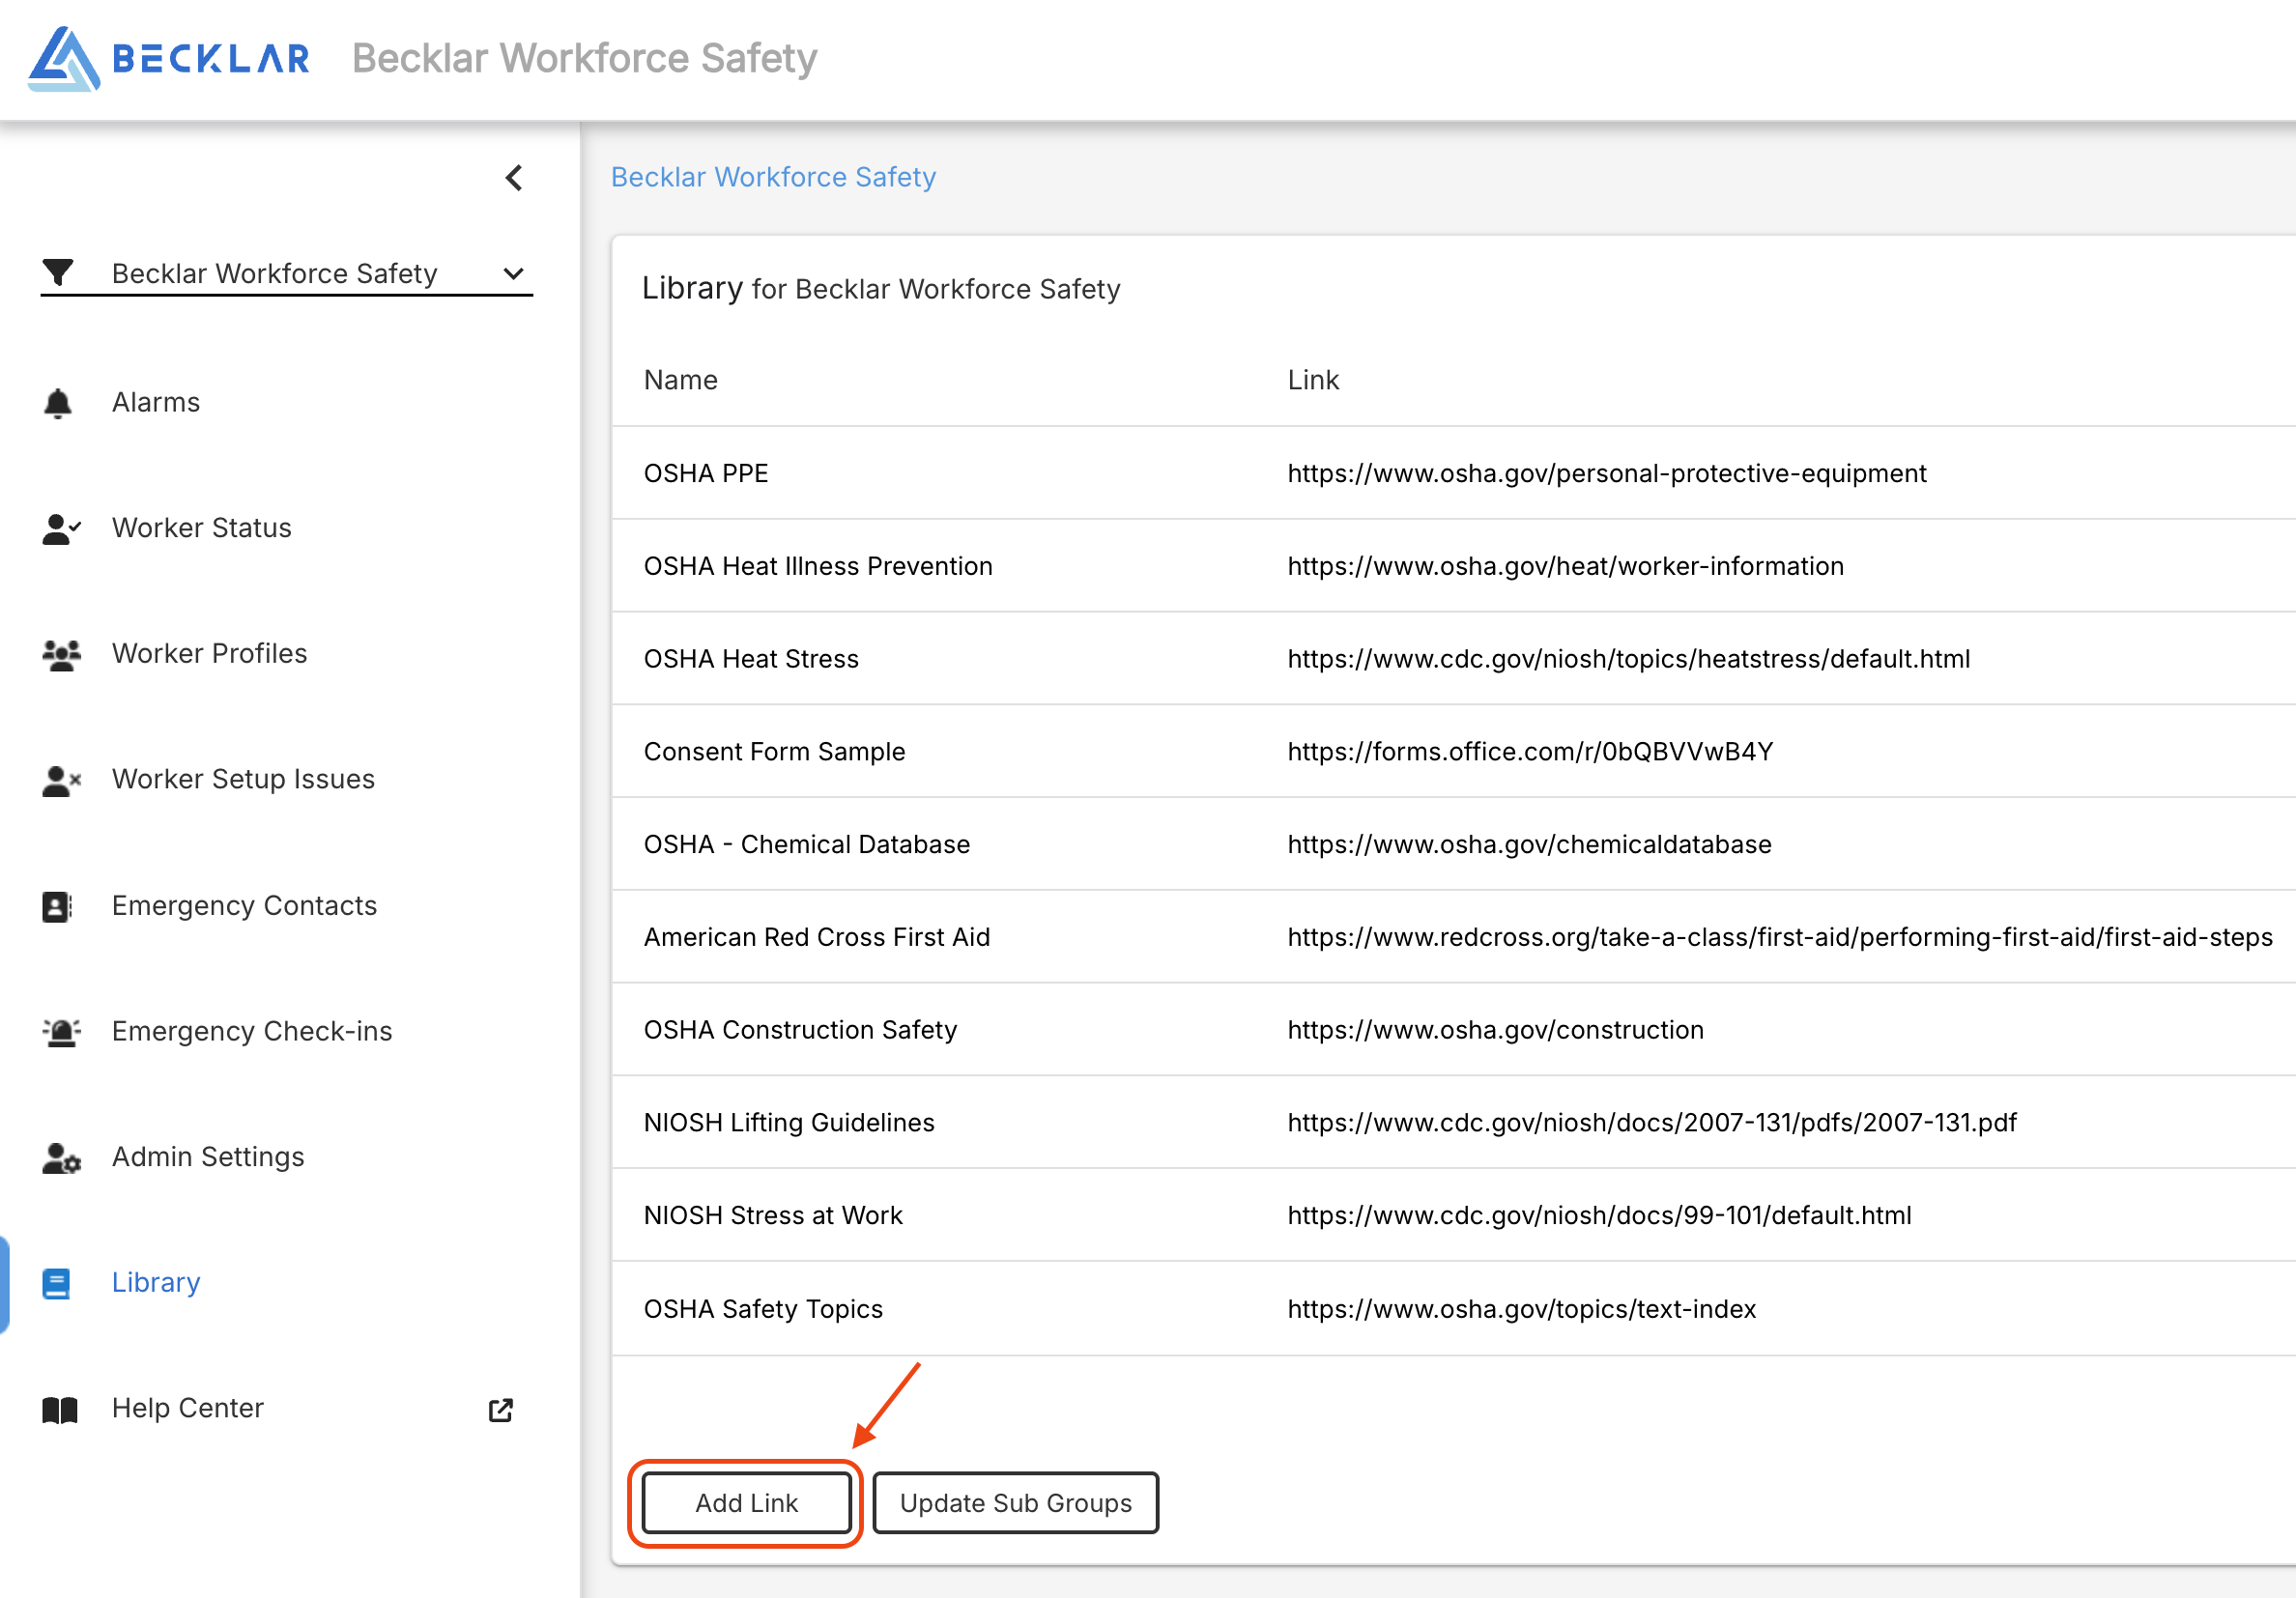Click the Worker Setup Issues icon
Screen dimensions: 2296x1598
click(61, 780)
